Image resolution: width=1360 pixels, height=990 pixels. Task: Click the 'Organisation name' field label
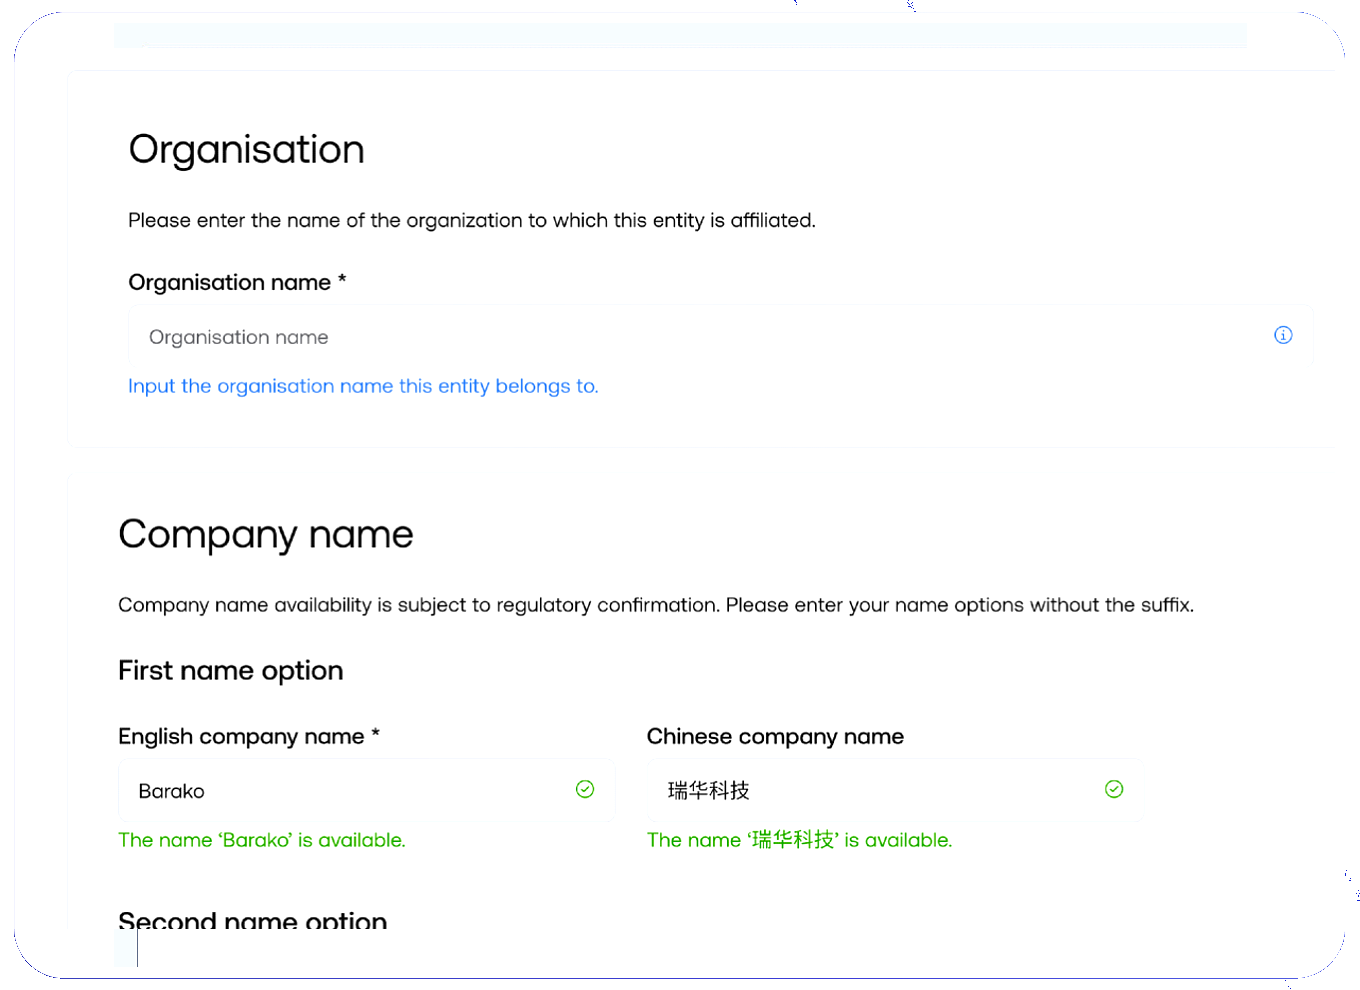tap(229, 283)
